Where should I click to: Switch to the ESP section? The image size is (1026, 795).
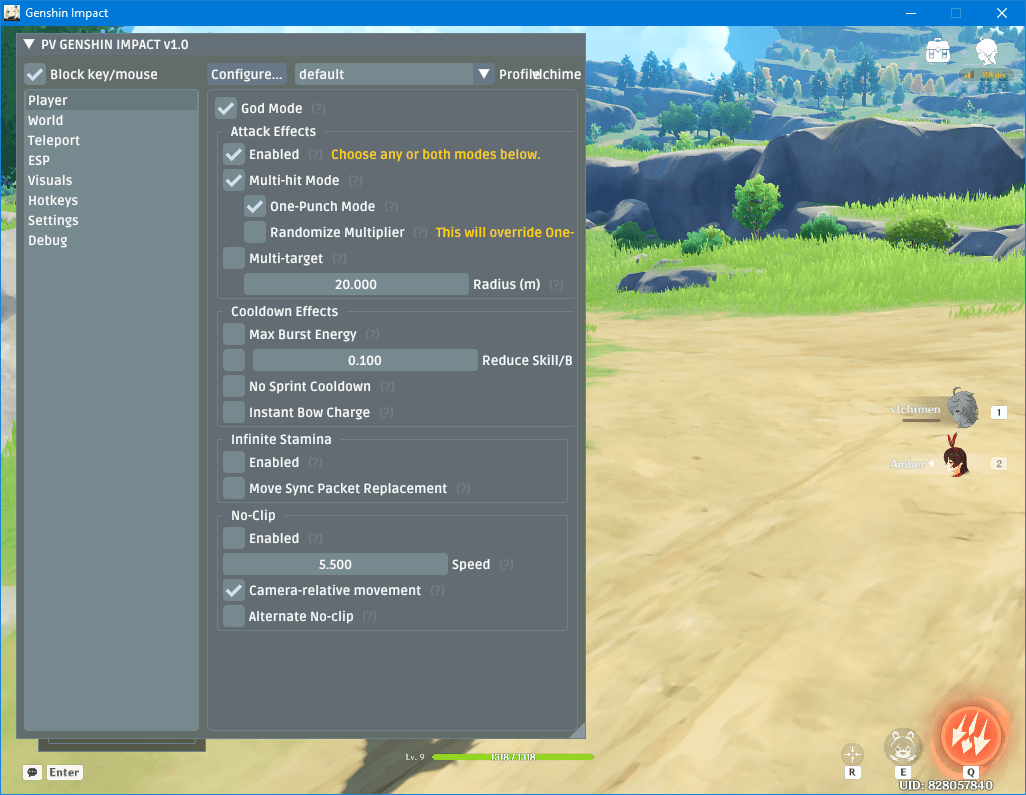(111, 160)
